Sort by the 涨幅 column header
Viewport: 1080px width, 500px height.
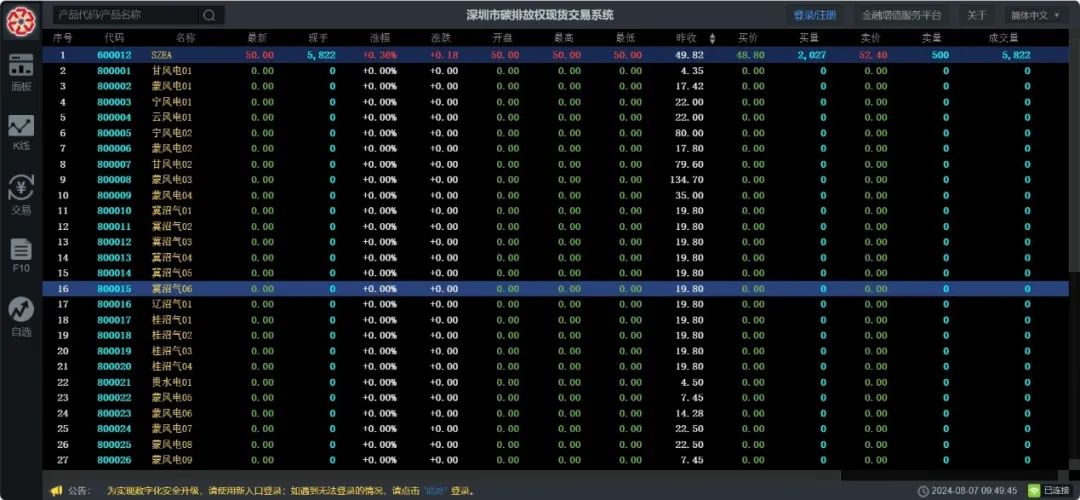[x=380, y=37]
